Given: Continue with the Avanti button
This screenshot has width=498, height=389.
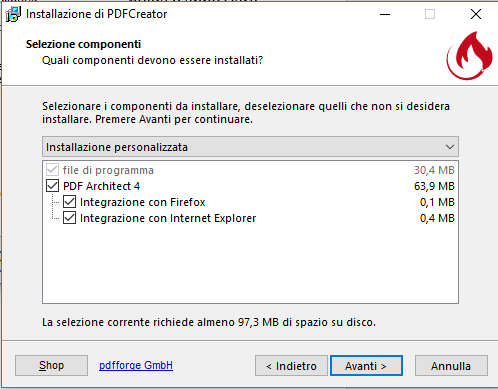Looking at the screenshot, I should point(366,366).
